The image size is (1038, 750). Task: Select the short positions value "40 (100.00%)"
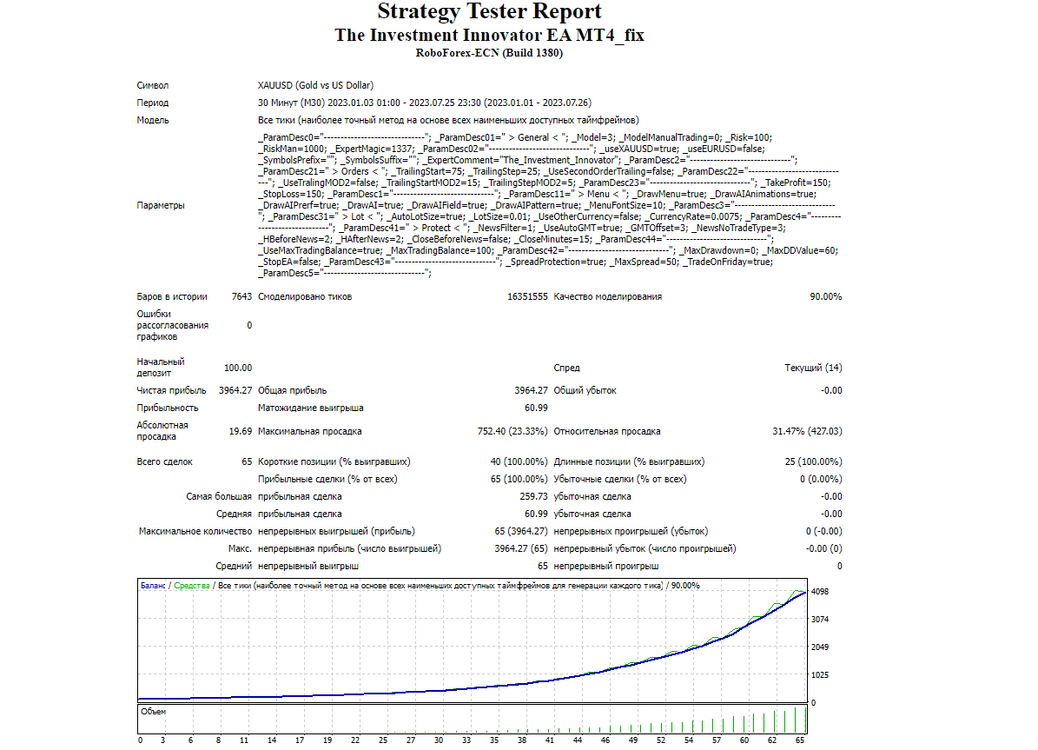(519, 461)
